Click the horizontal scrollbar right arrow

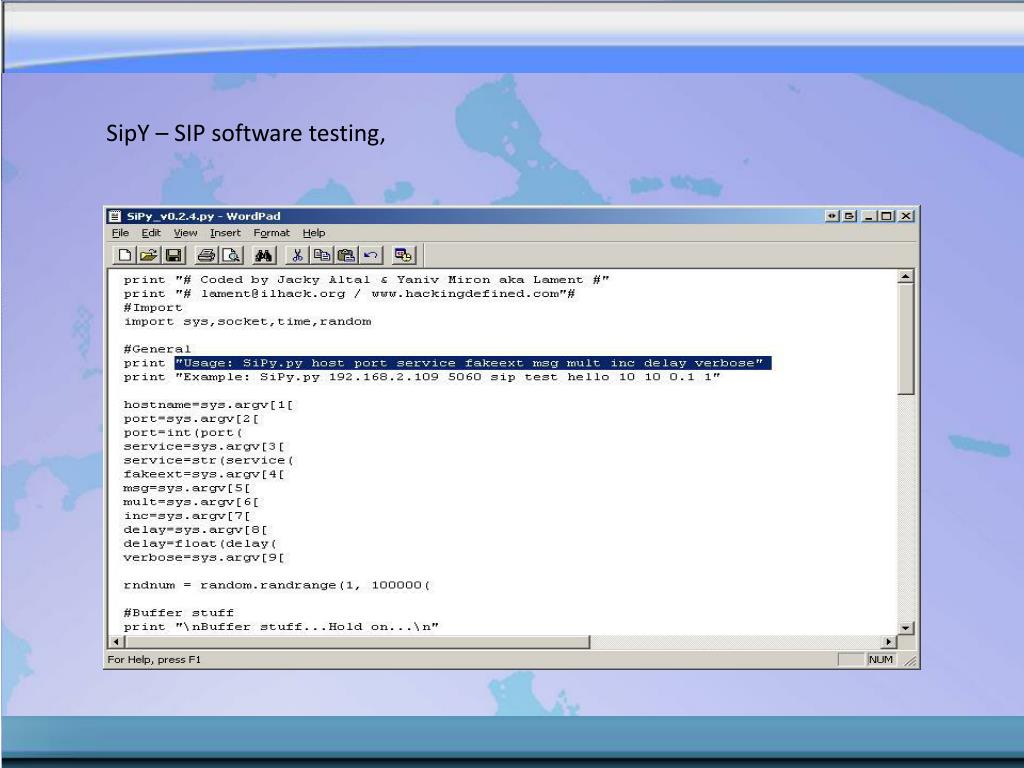click(x=888, y=642)
